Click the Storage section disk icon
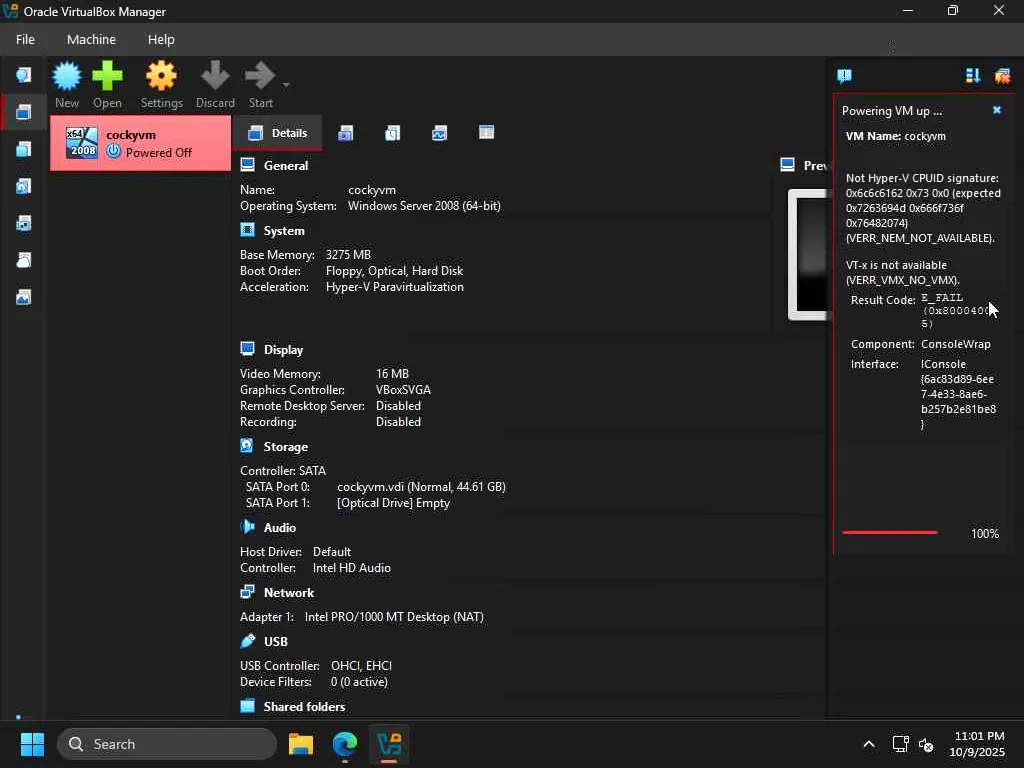 pyautogui.click(x=247, y=445)
